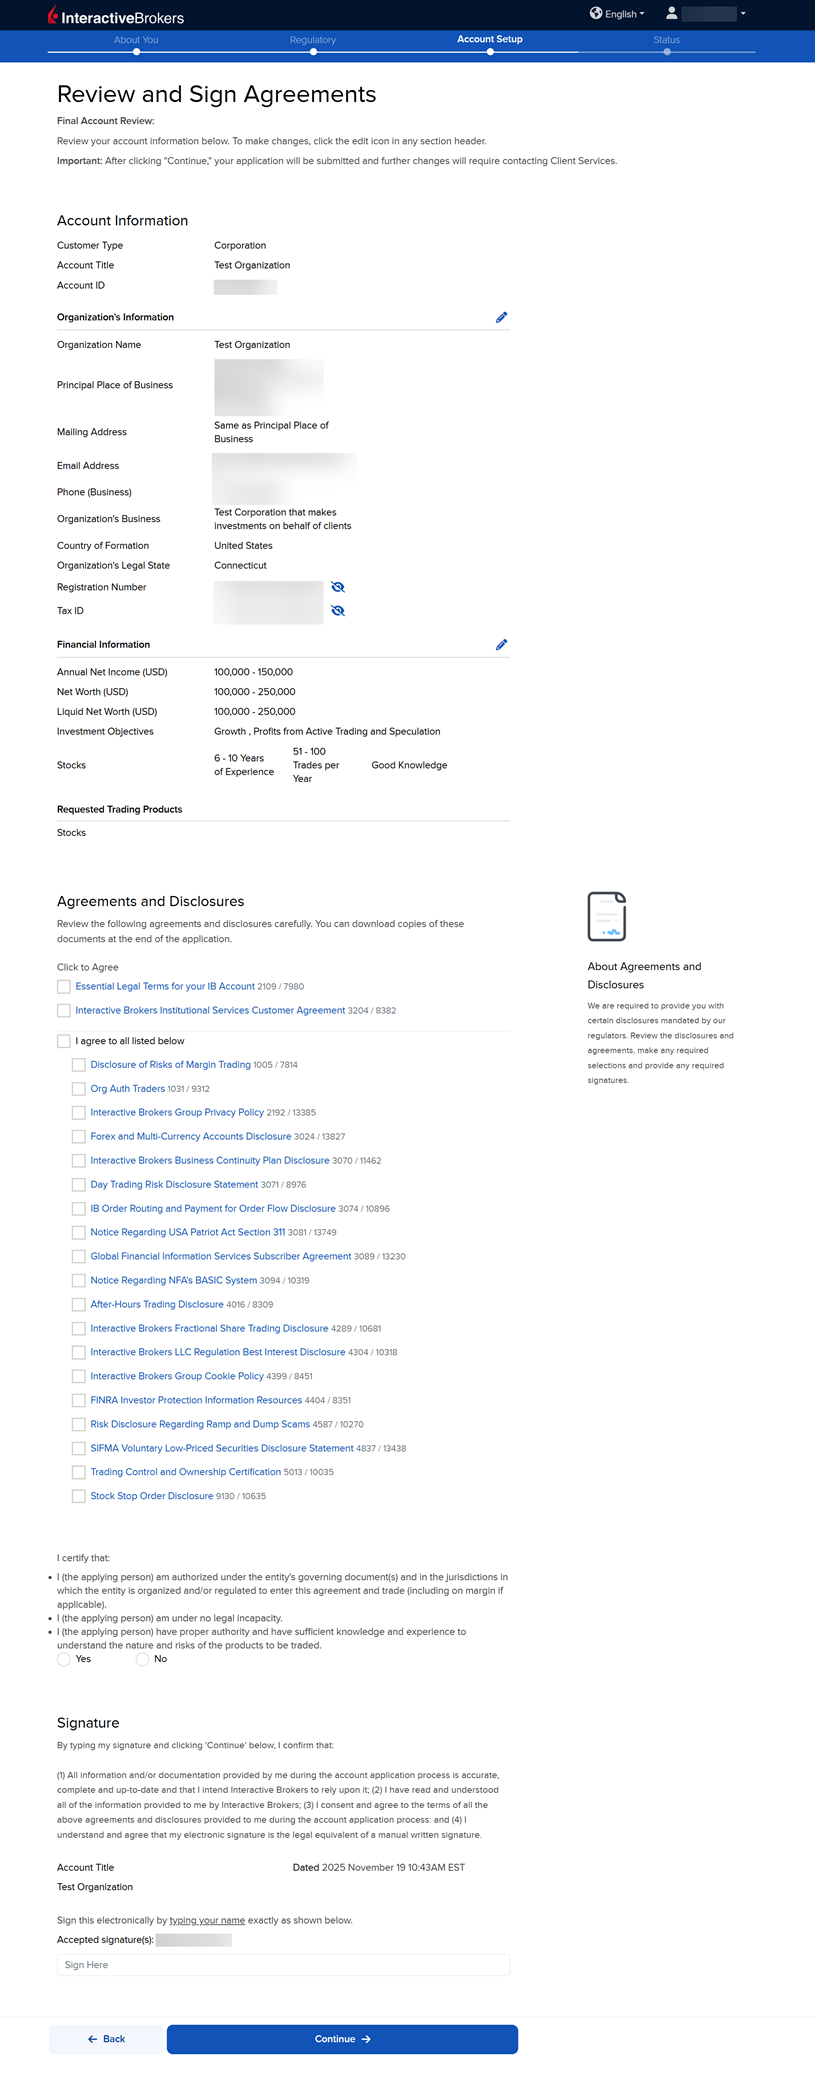Check Forex and Multi-Currency Accounts Disclosure box
This screenshot has height=2081, width=815.
pos(79,1137)
